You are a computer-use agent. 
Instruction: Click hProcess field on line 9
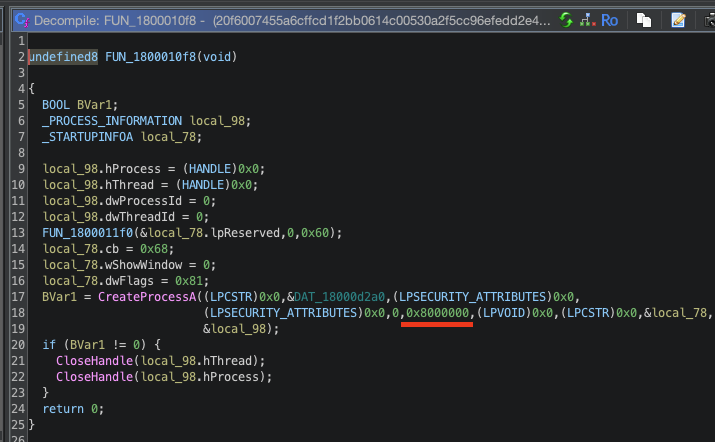tap(133, 169)
